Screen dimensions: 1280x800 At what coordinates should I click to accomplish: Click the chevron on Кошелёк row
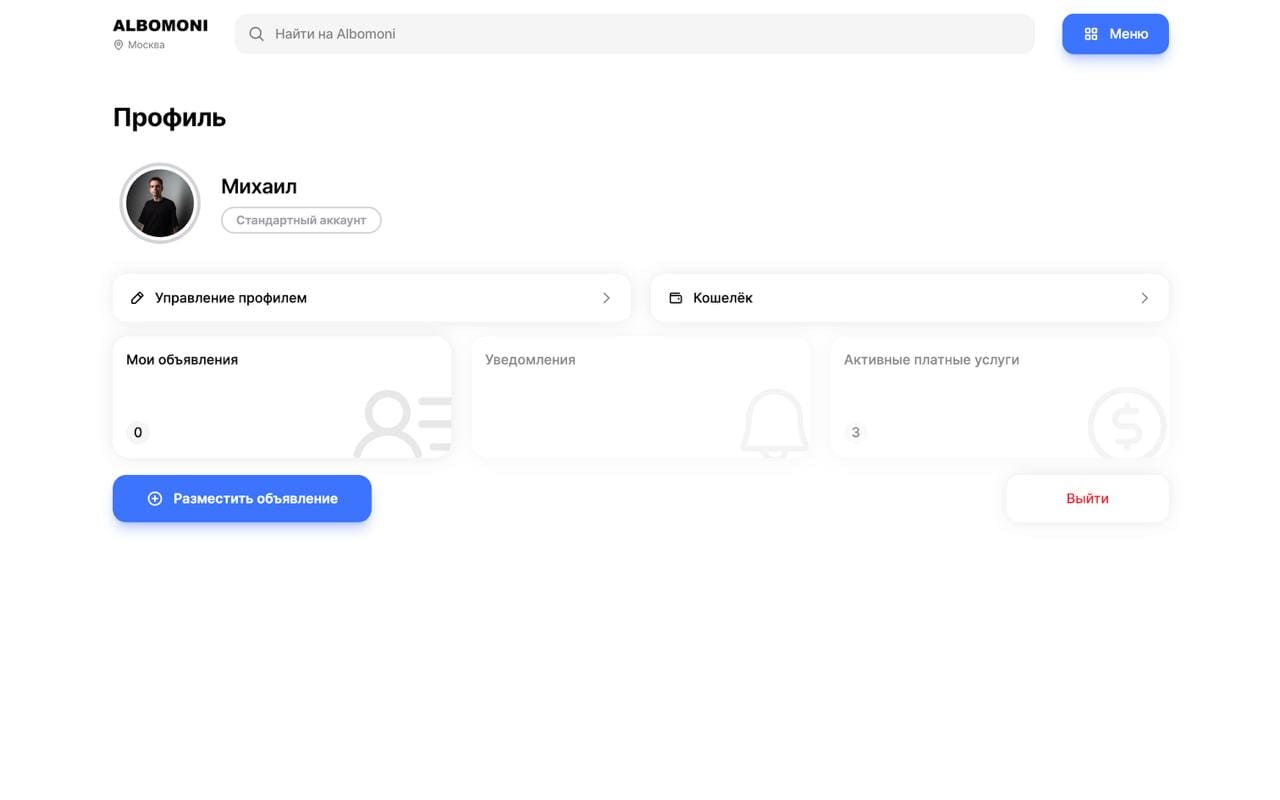click(x=1144, y=298)
